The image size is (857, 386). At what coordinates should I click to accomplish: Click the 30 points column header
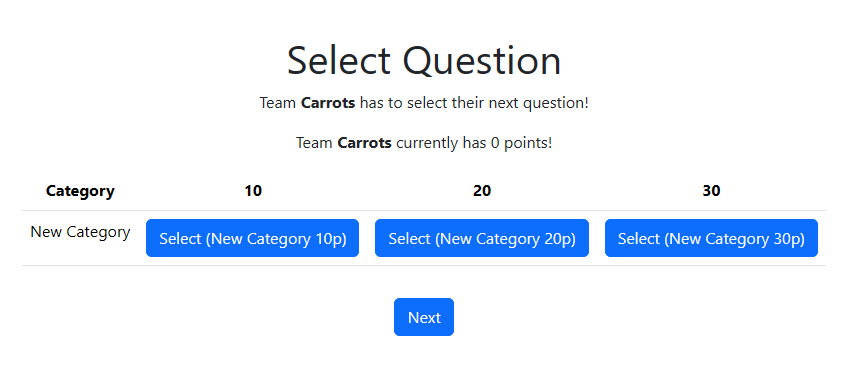(711, 191)
